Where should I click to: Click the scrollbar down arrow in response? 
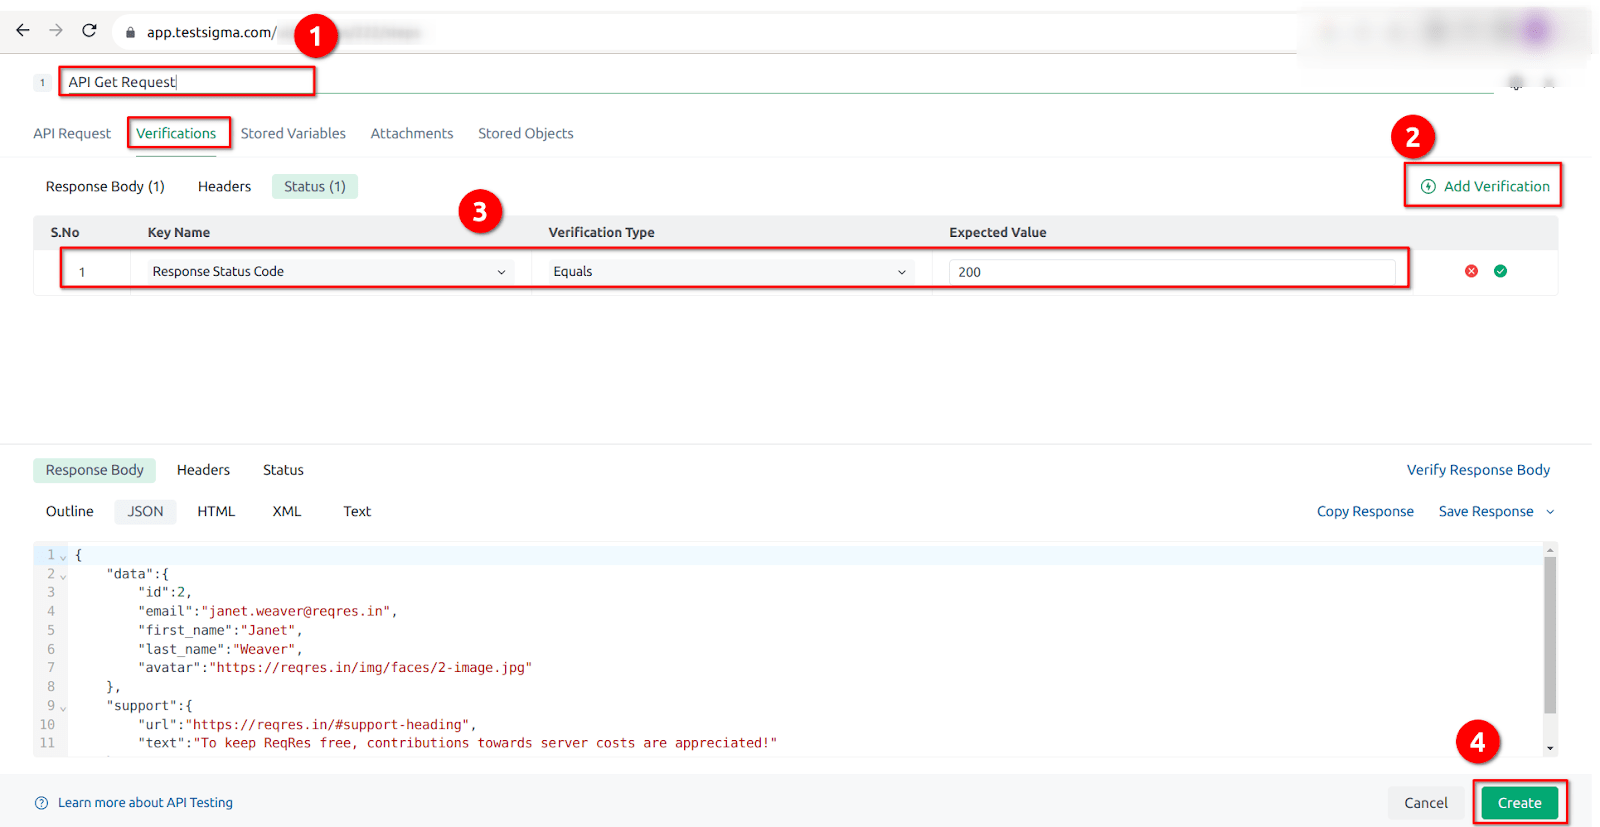click(x=1550, y=749)
